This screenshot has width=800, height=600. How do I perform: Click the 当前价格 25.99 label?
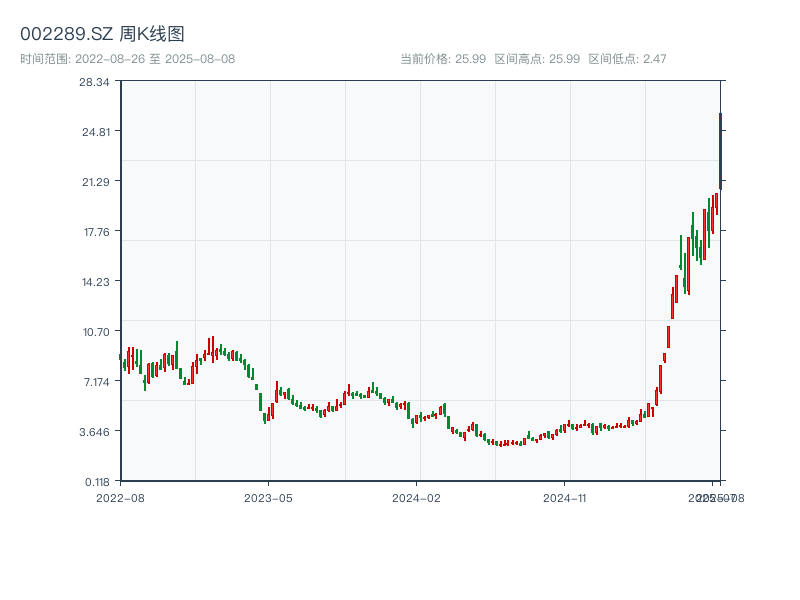[x=442, y=59]
